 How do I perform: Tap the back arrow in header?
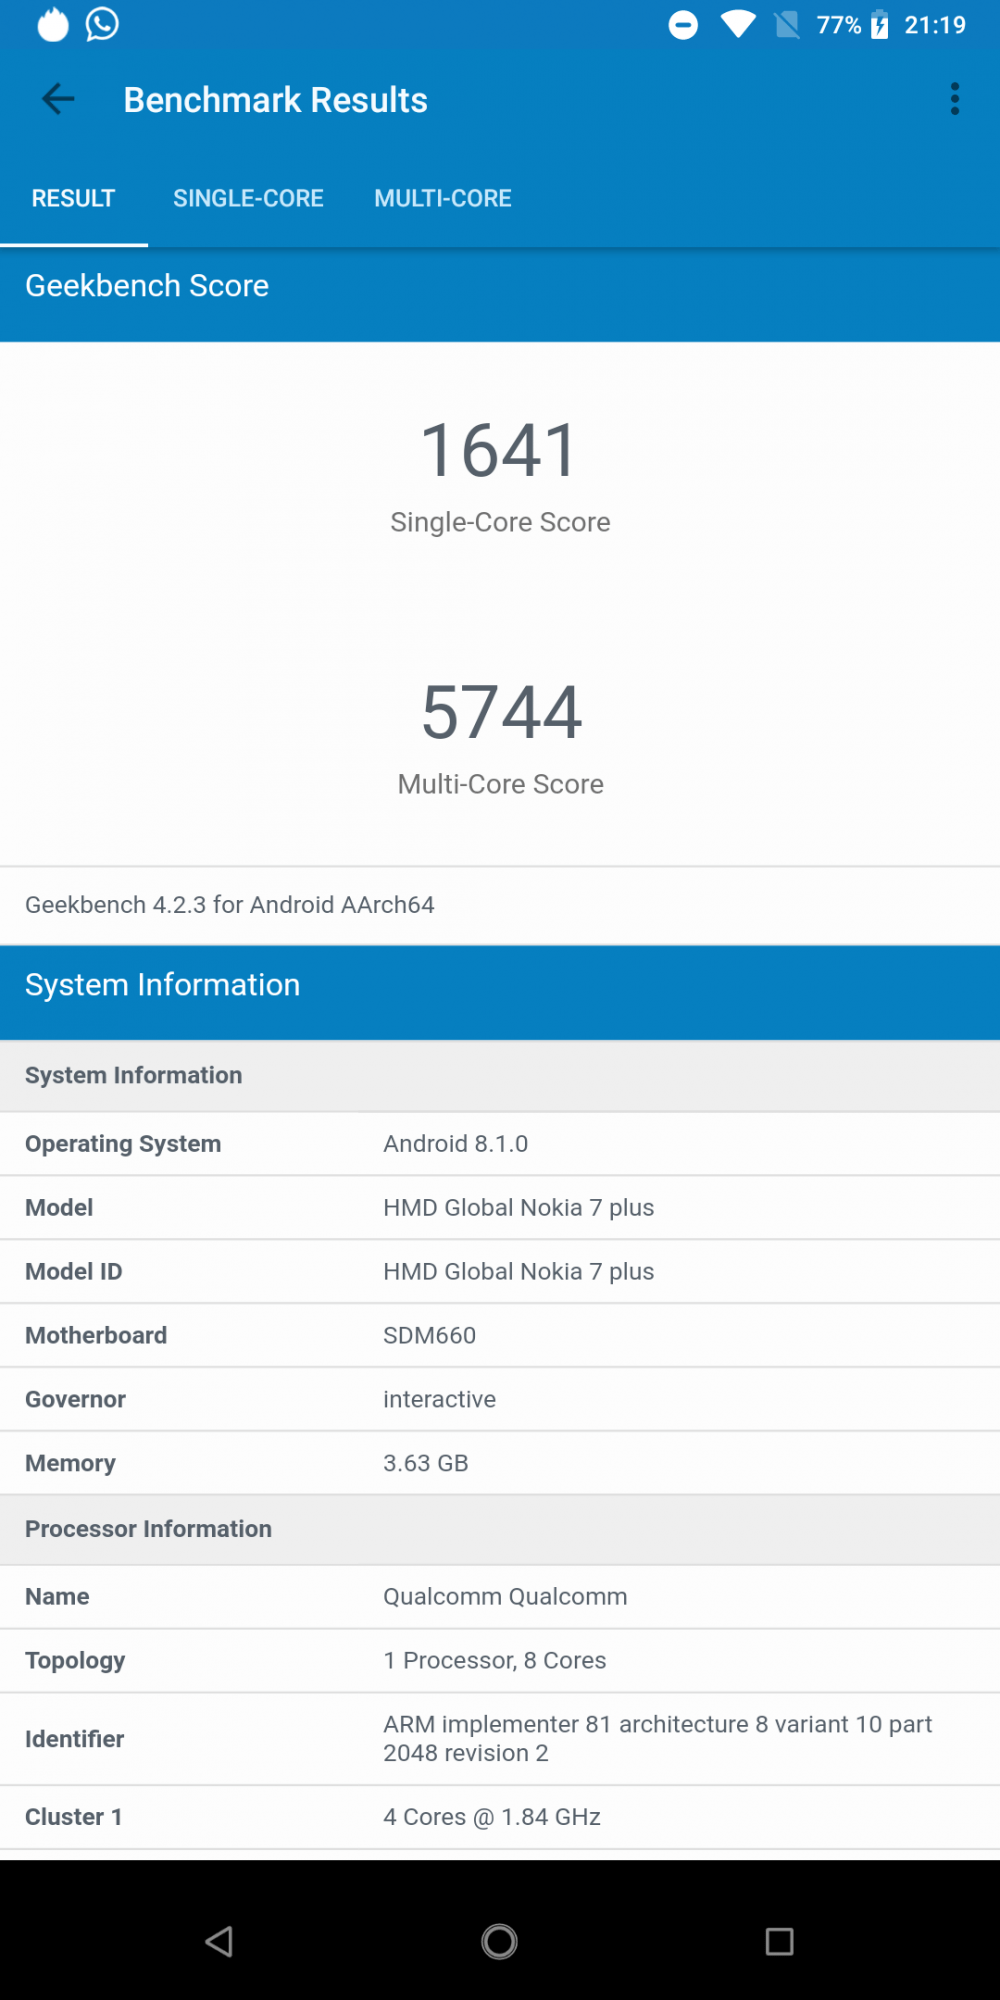pos(58,99)
